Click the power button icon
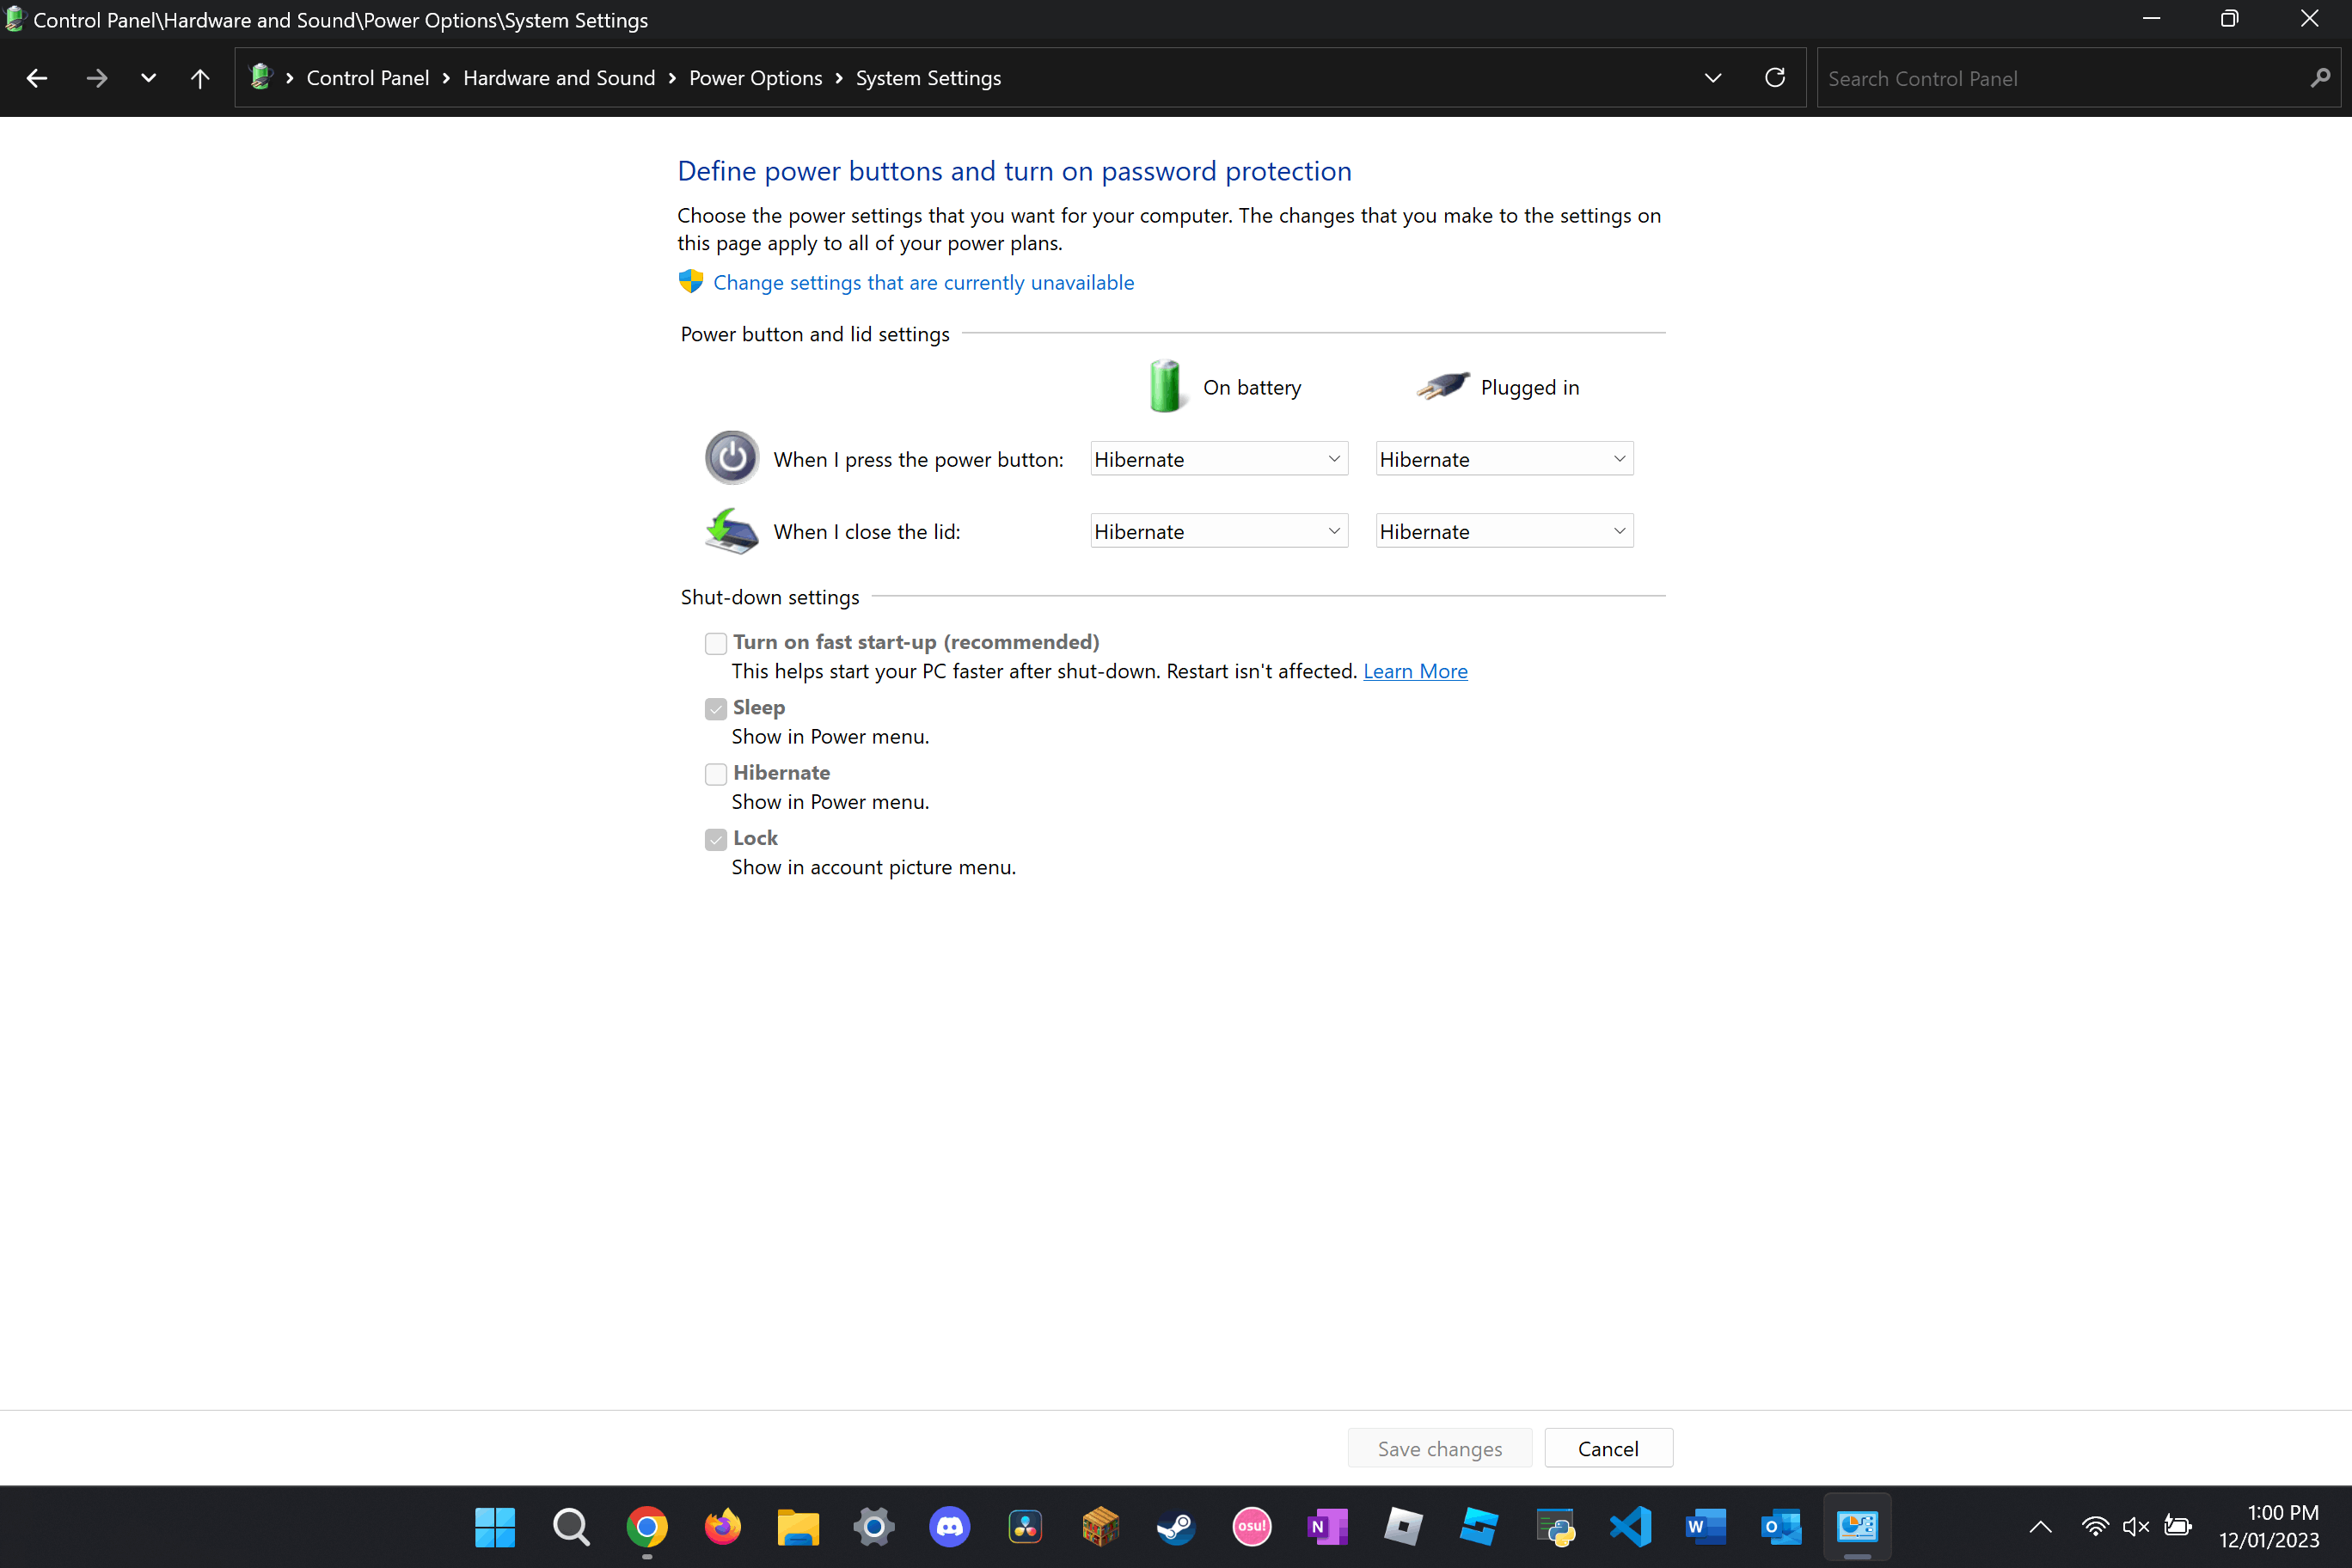 click(732, 458)
